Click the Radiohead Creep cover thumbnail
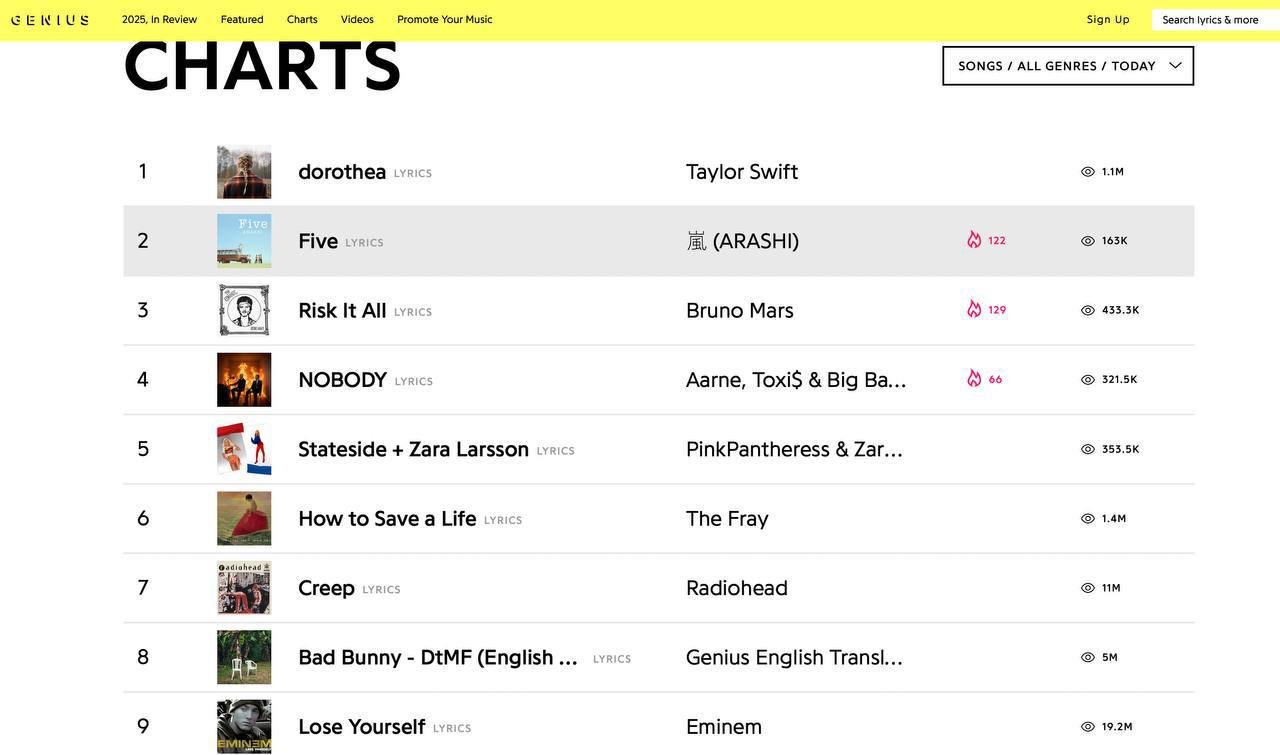The width and height of the screenshot is (1280, 755). tap(244, 588)
